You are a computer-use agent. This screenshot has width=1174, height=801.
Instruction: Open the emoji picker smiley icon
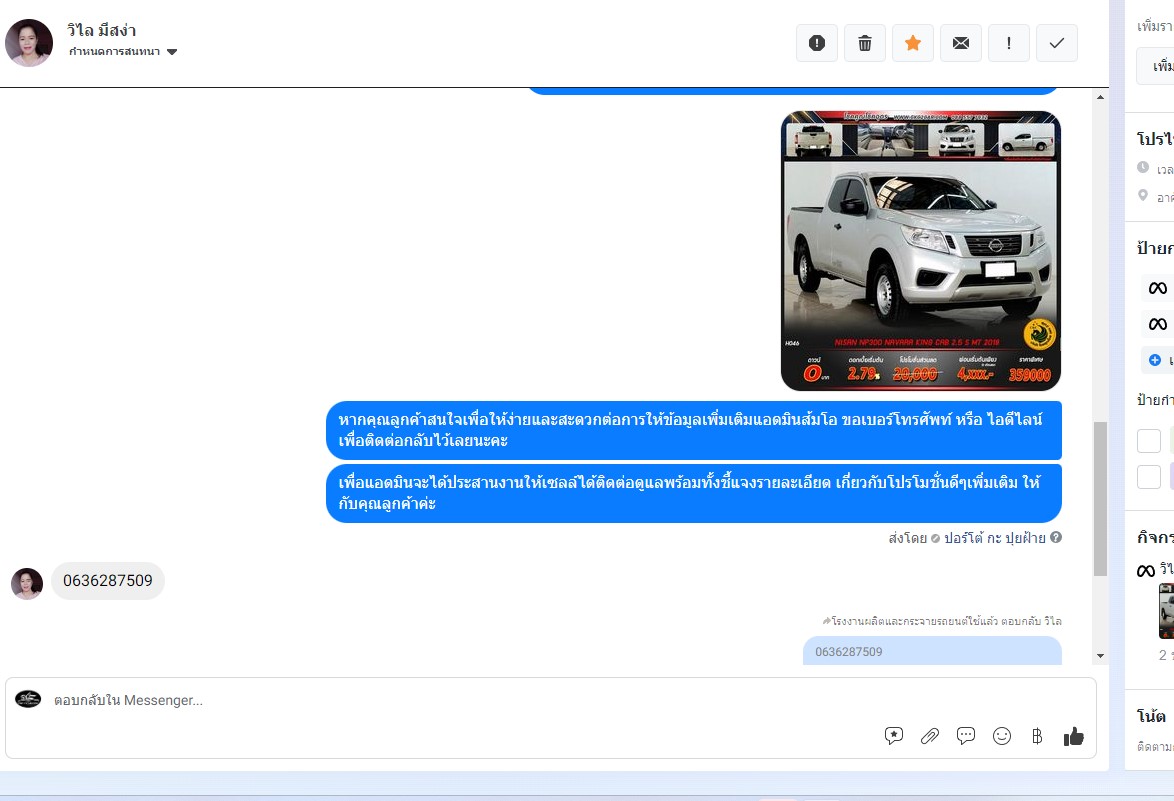[1002, 736]
